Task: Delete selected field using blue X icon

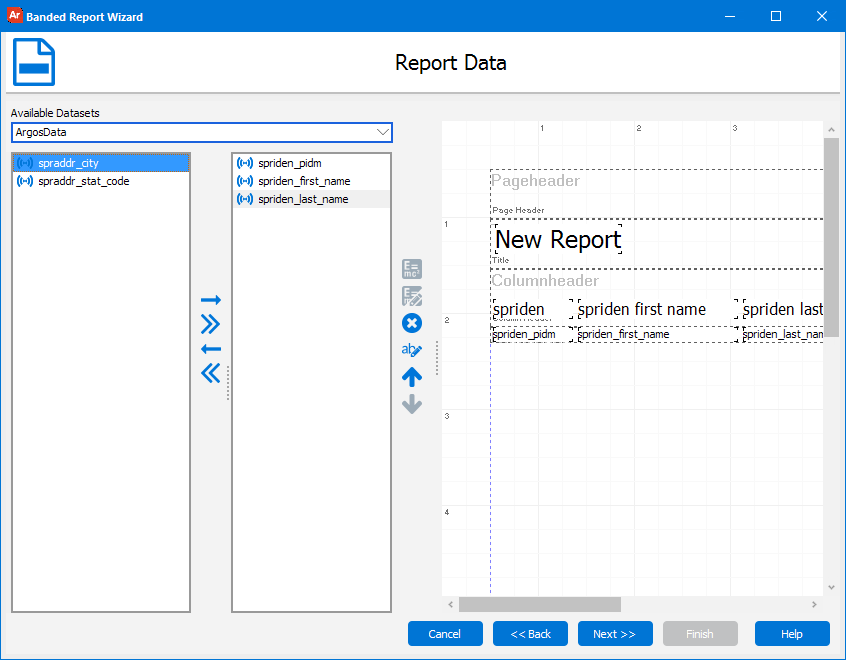Action: 412,323
